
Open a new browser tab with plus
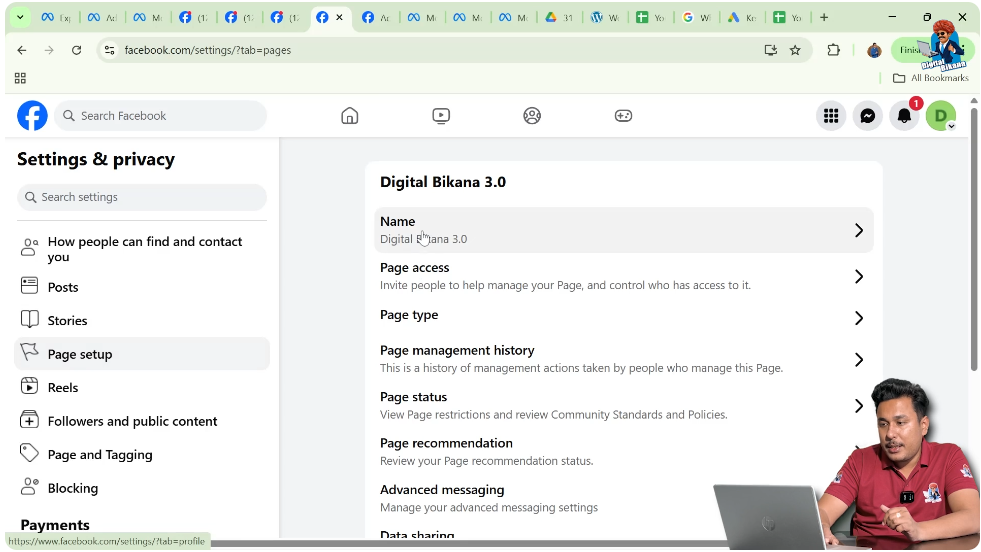pos(824,18)
